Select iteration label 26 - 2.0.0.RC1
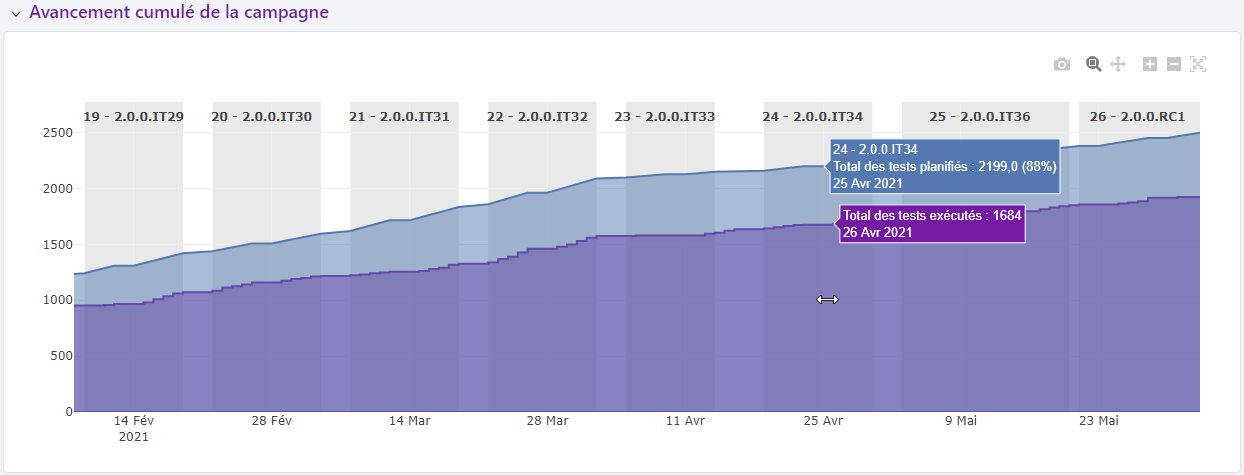The width and height of the screenshot is (1244, 475). [x=1138, y=117]
